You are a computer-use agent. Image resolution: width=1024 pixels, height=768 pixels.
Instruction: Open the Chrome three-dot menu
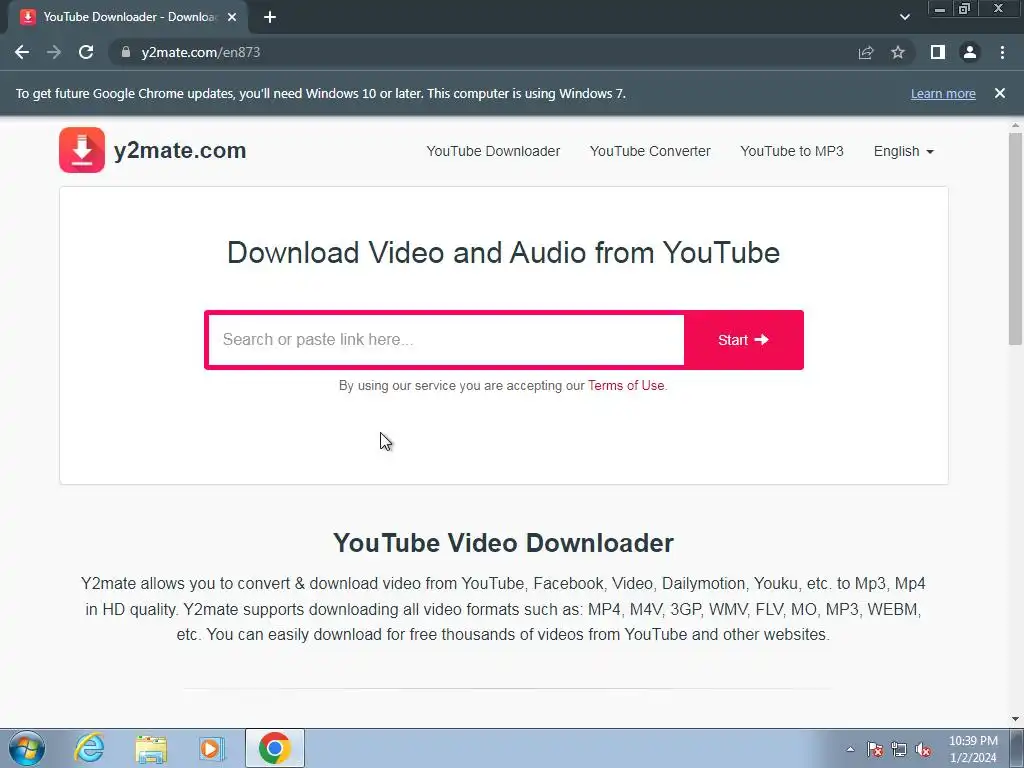(1002, 52)
